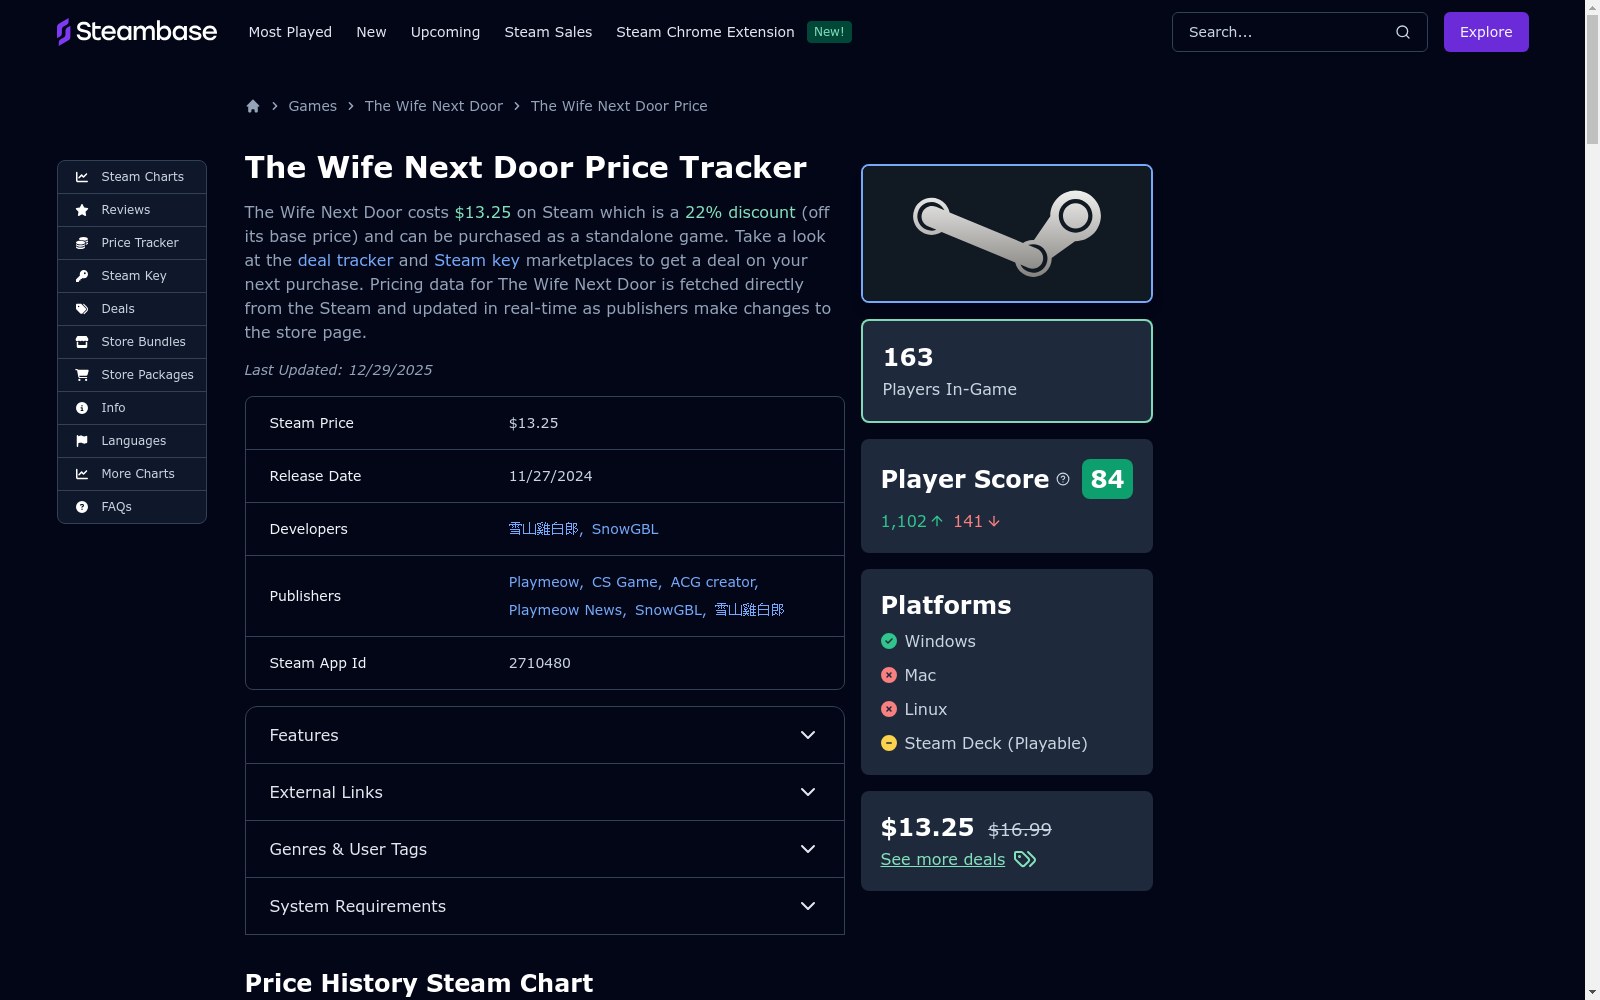Click See more deals link
The image size is (1600, 1000).
[x=943, y=859]
